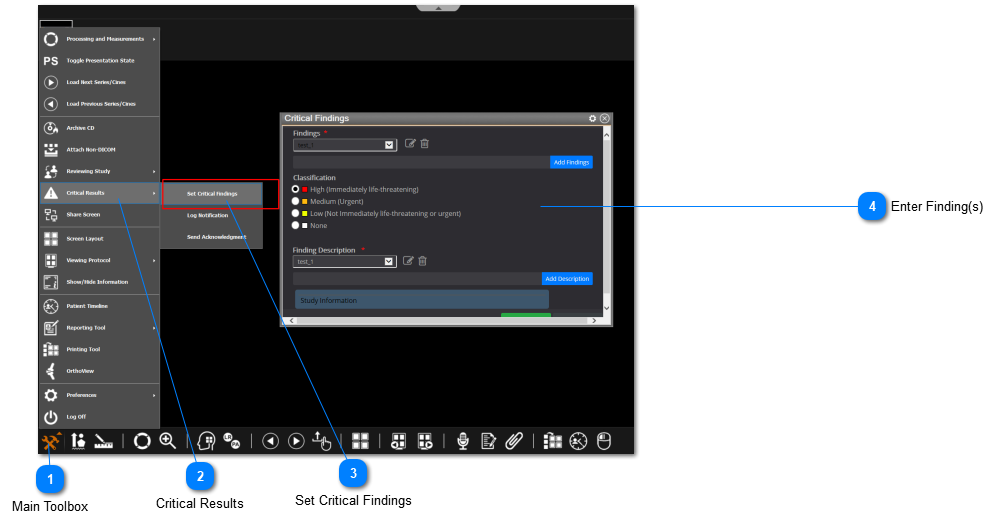The width and height of the screenshot is (999, 530).
Task: Open Critical Findings gear settings
Action: [x=593, y=118]
